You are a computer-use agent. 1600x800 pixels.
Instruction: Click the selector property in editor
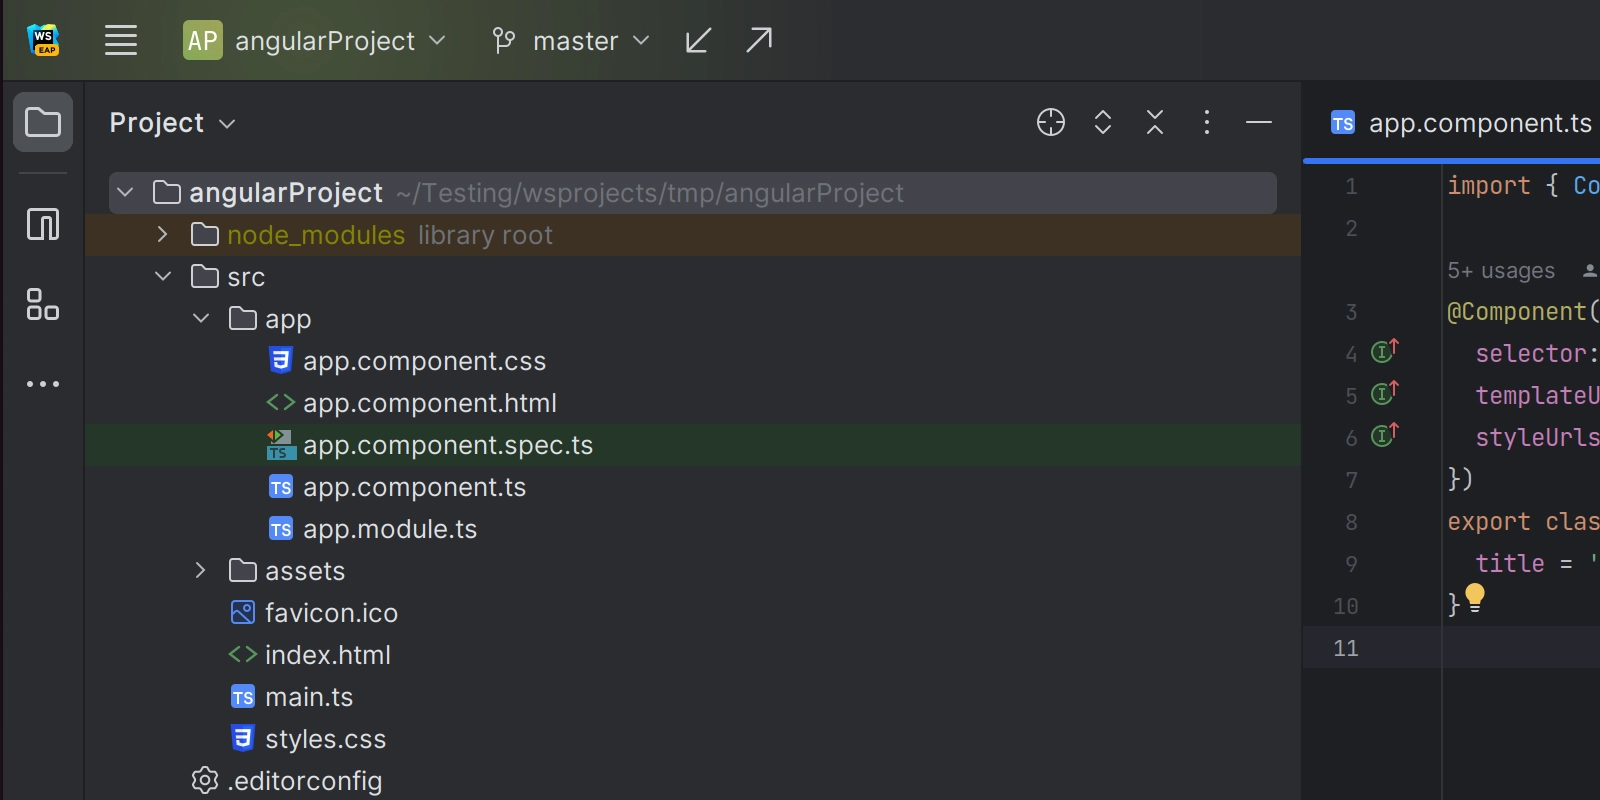coord(1531,354)
